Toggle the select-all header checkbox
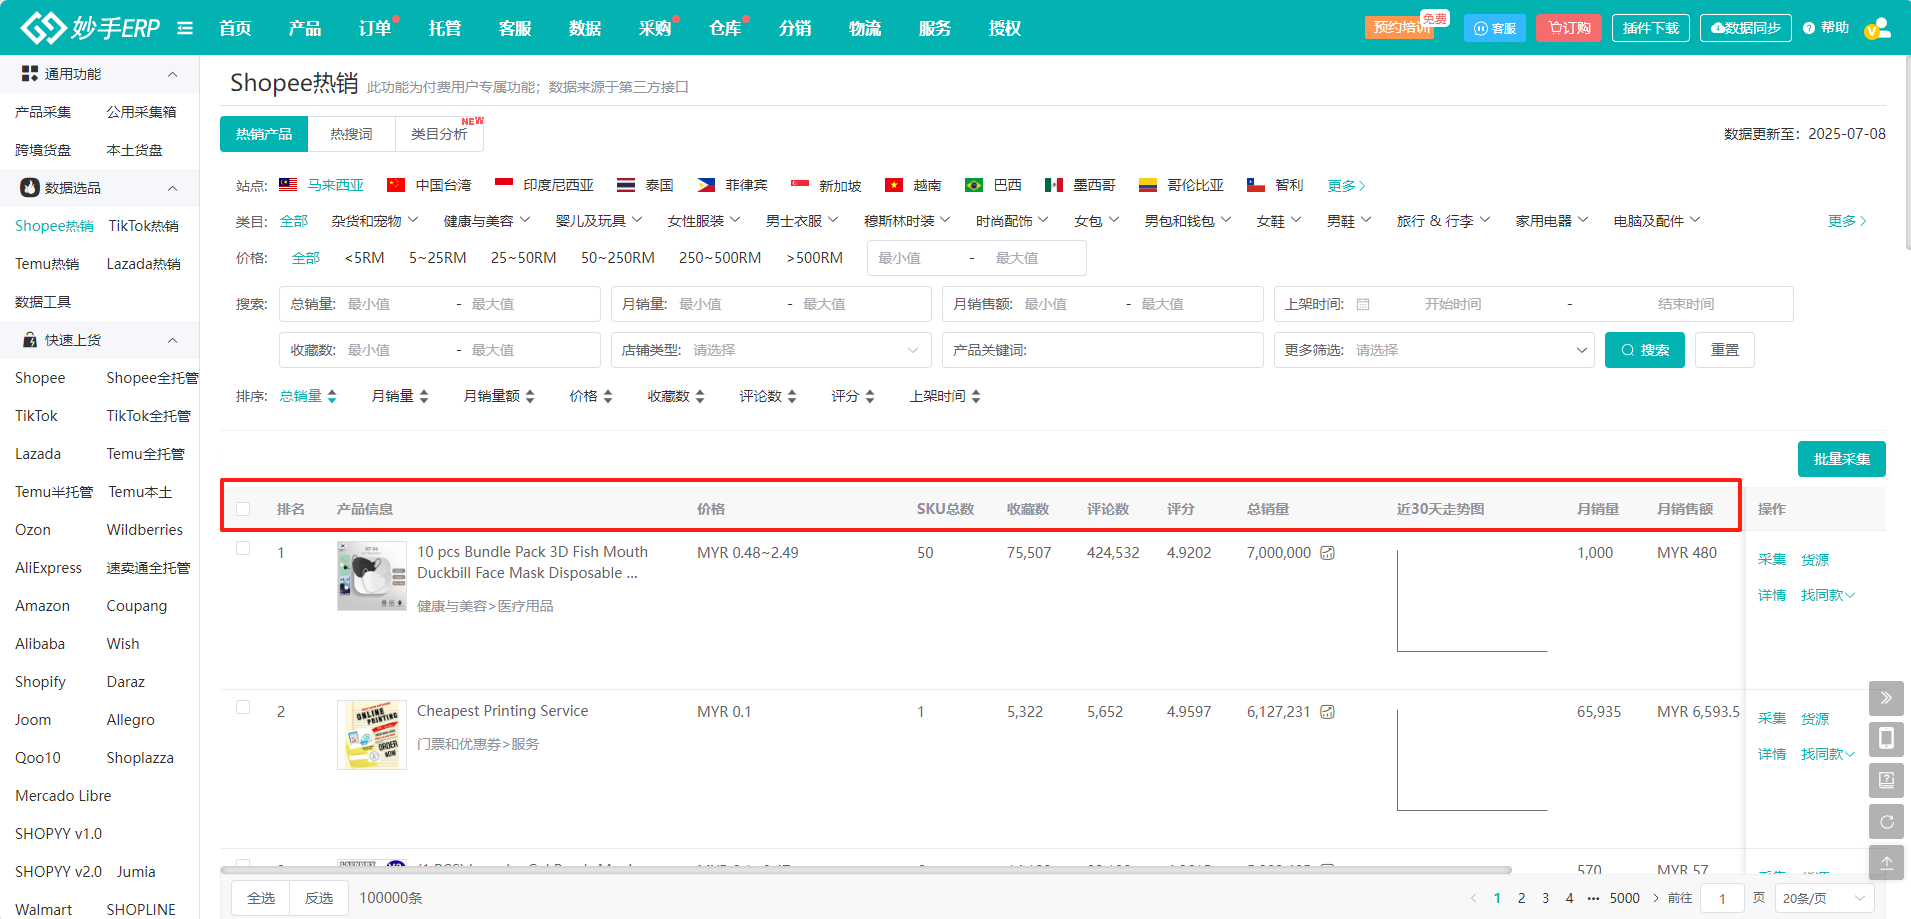This screenshot has width=1911, height=919. pyautogui.click(x=243, y=509)
